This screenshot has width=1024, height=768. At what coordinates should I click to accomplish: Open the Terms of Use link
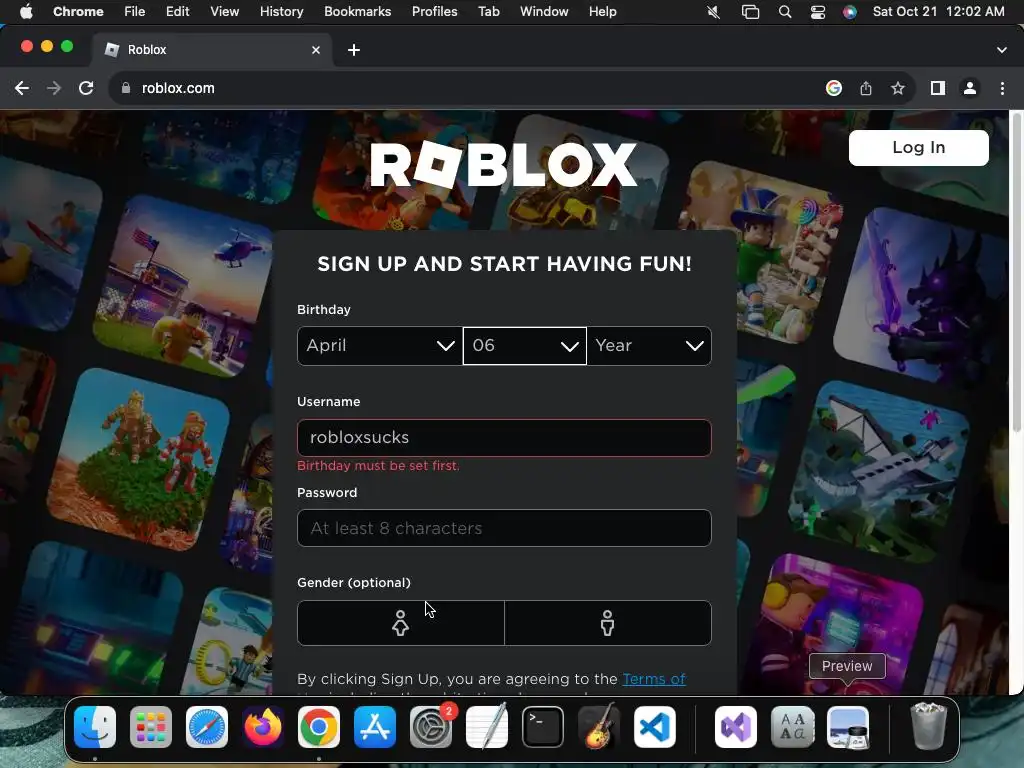[654, 679]
